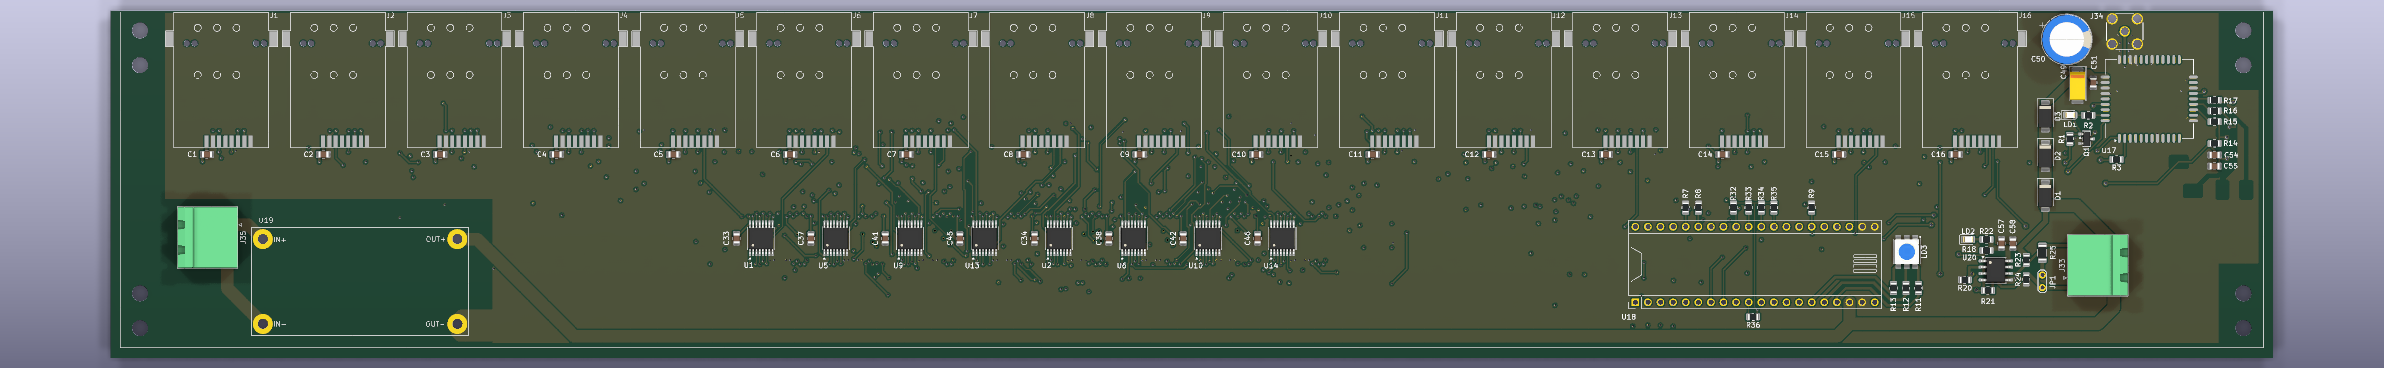
Task: Click the J34 connector near C50
Action: (x=2125, y=31)
